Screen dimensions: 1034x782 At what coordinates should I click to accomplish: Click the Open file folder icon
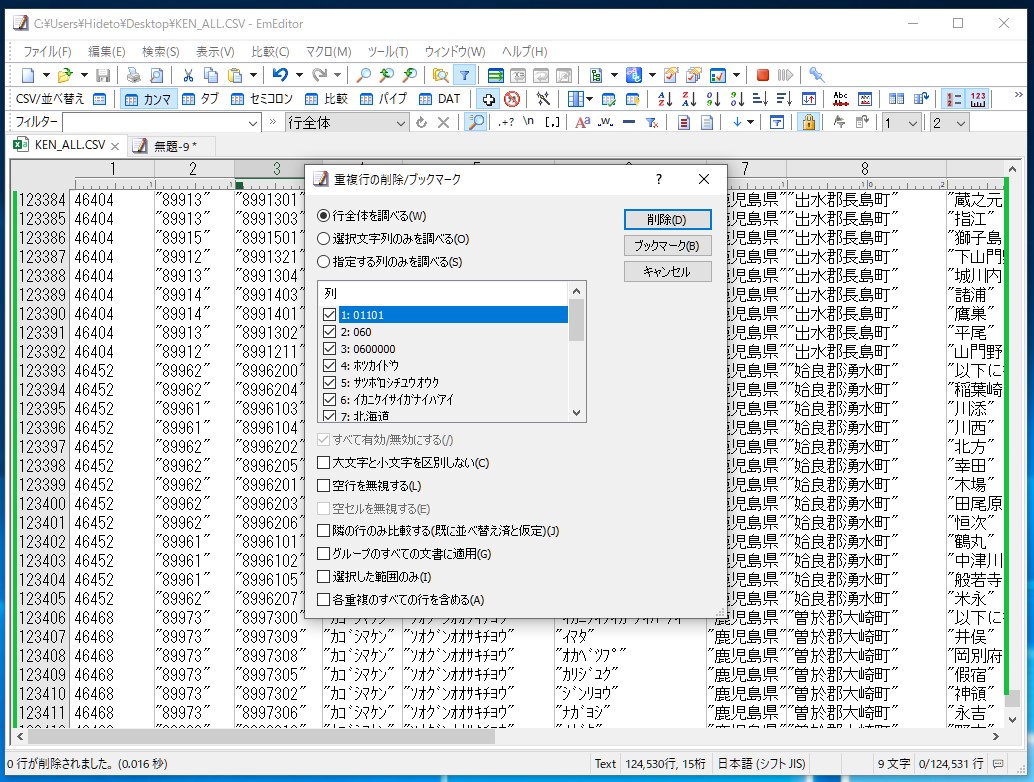tap(65, 75)
